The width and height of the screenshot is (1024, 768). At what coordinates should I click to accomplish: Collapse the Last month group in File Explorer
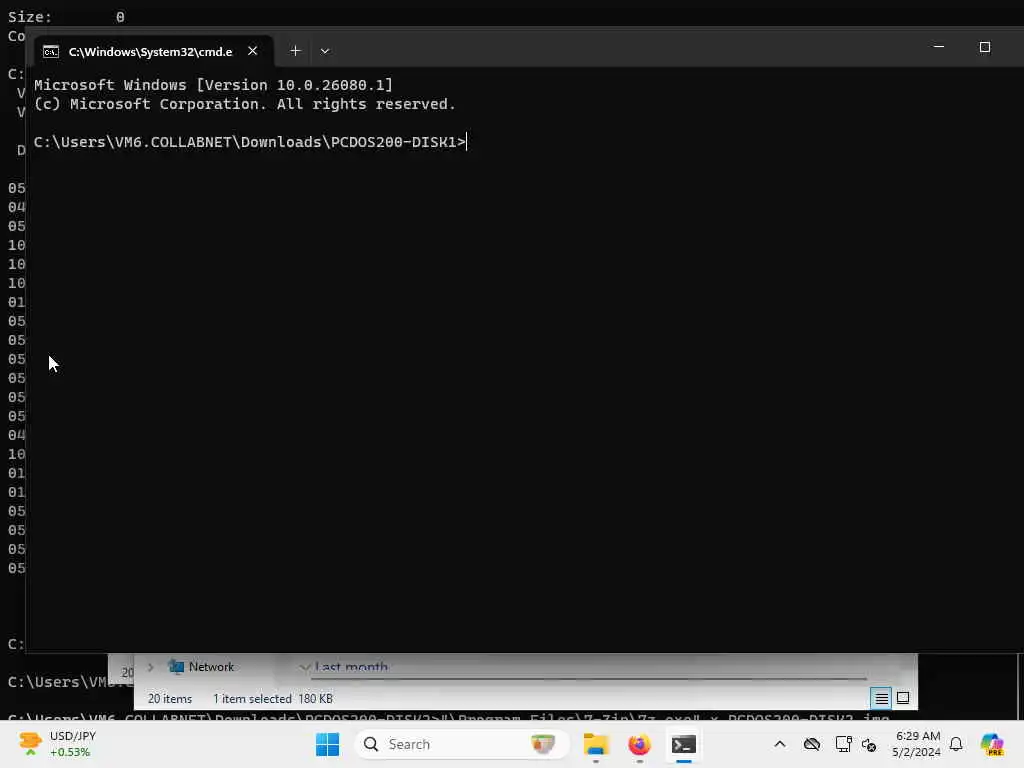click(304, 667)
